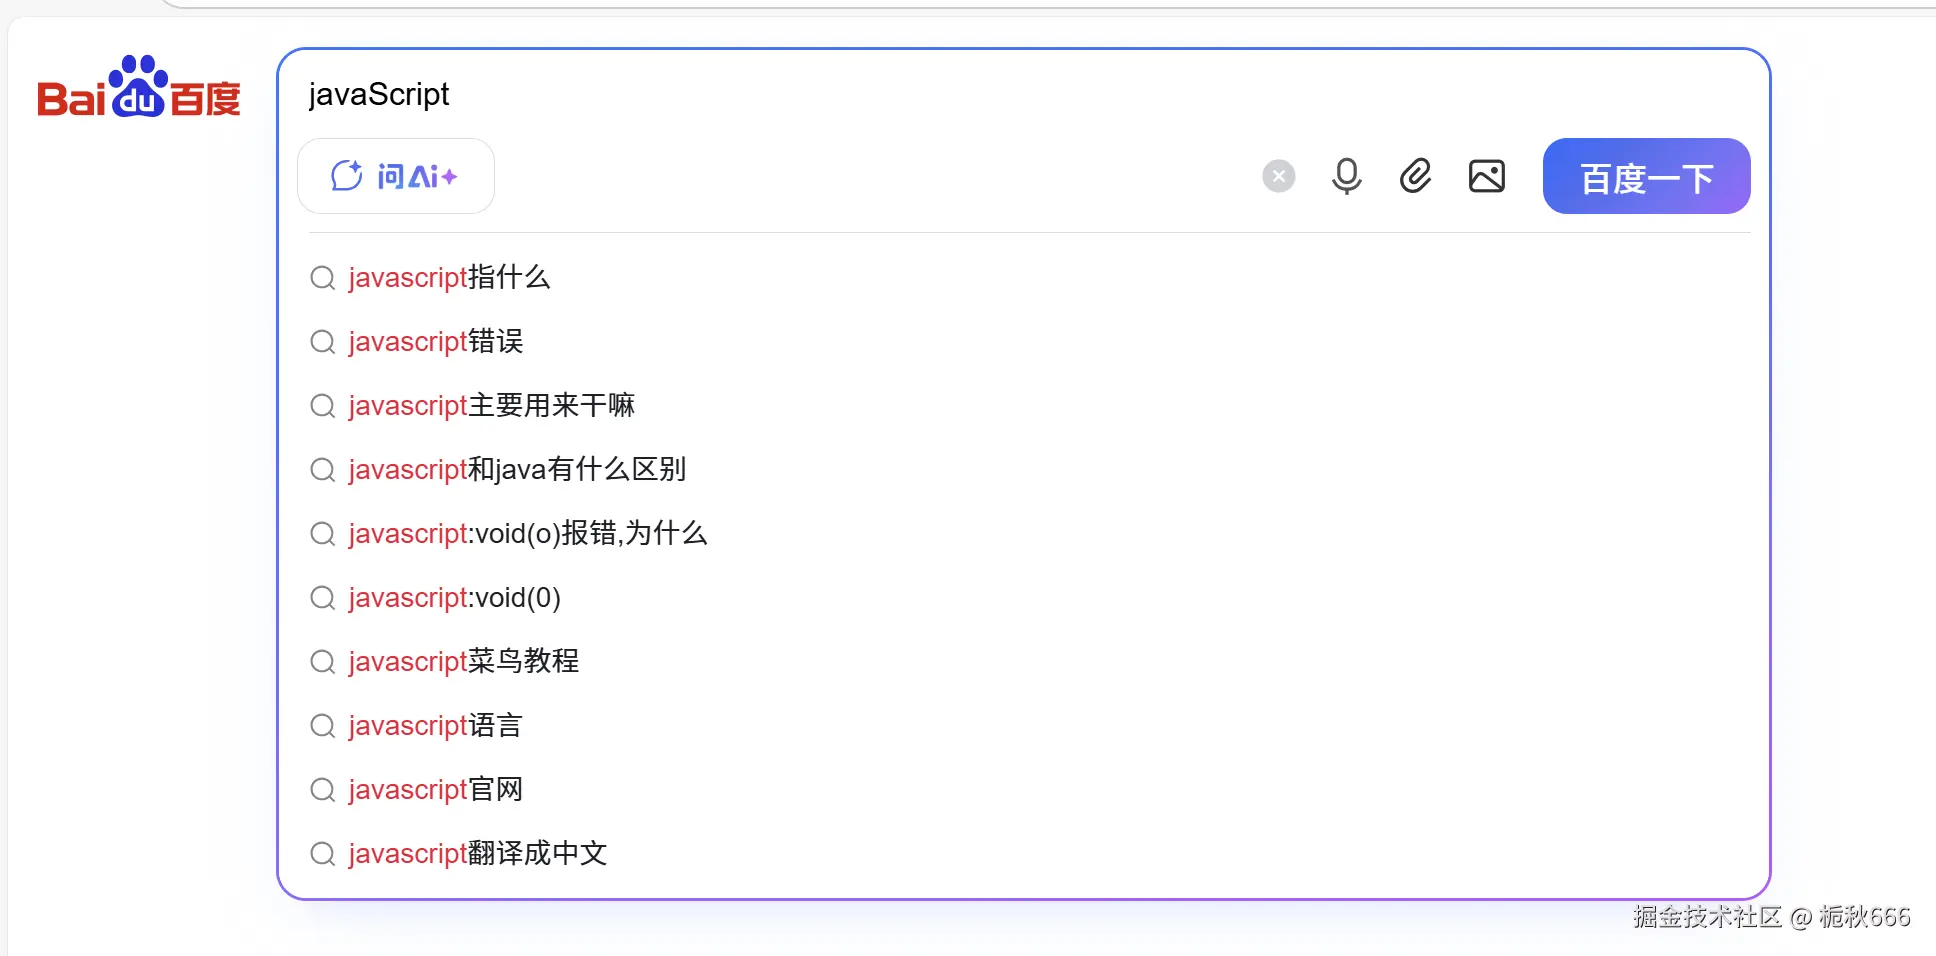Select suggestion javascript错误

(436, 341)
